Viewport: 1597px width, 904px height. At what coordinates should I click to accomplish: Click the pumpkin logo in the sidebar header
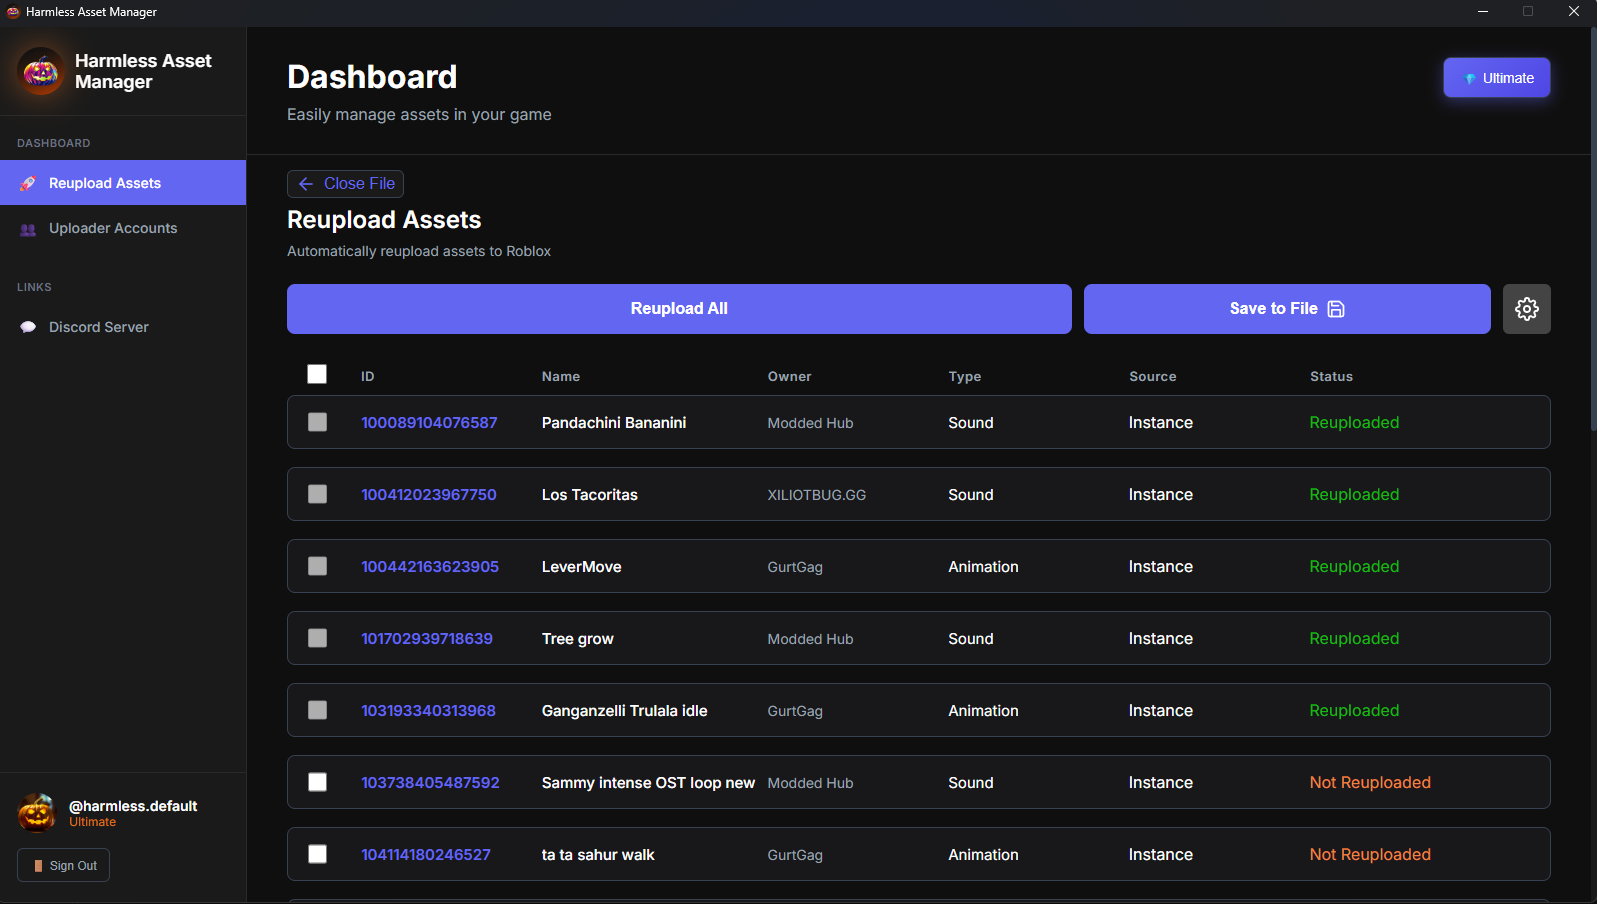point(41,71)
